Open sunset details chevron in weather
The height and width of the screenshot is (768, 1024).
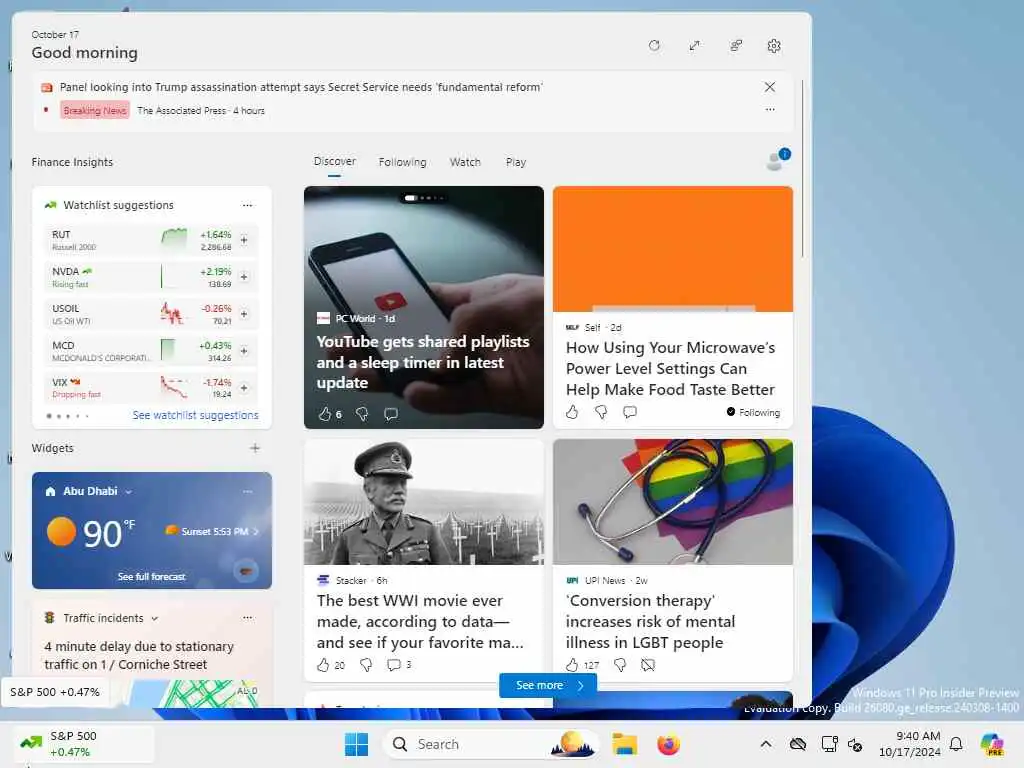tap(255, 532)
